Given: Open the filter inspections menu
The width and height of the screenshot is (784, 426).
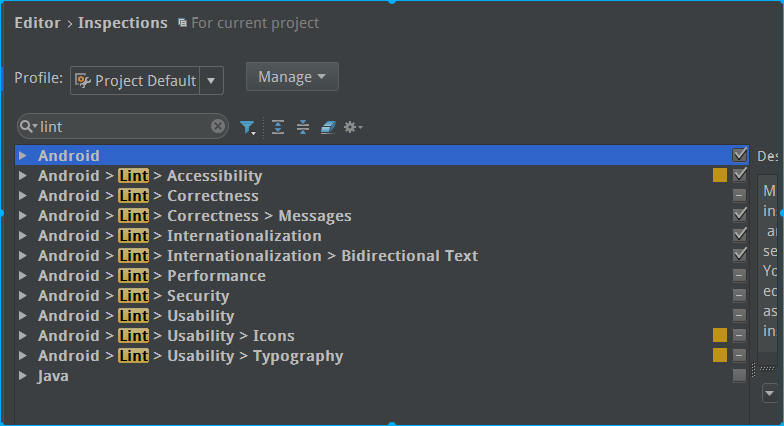Looking at the screenshot, I should (x=247, y=127).
